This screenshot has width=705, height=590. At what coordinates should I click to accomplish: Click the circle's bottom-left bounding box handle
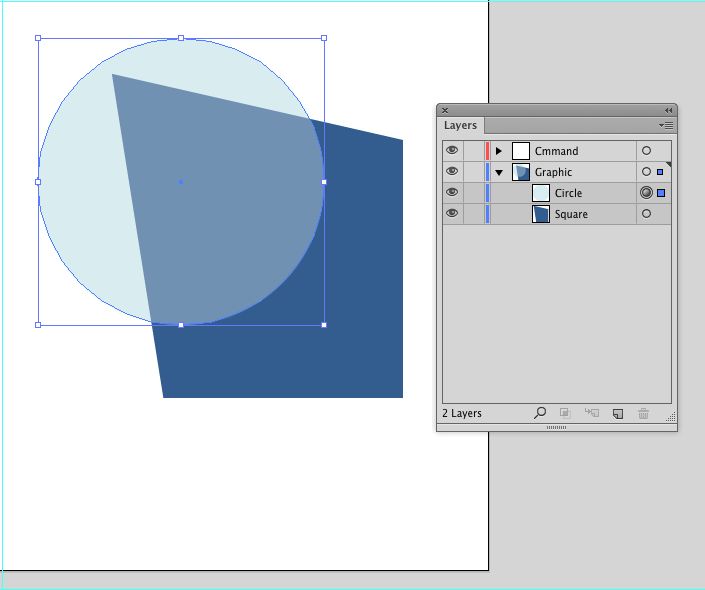pyautogui.click(x=38, y=325)
